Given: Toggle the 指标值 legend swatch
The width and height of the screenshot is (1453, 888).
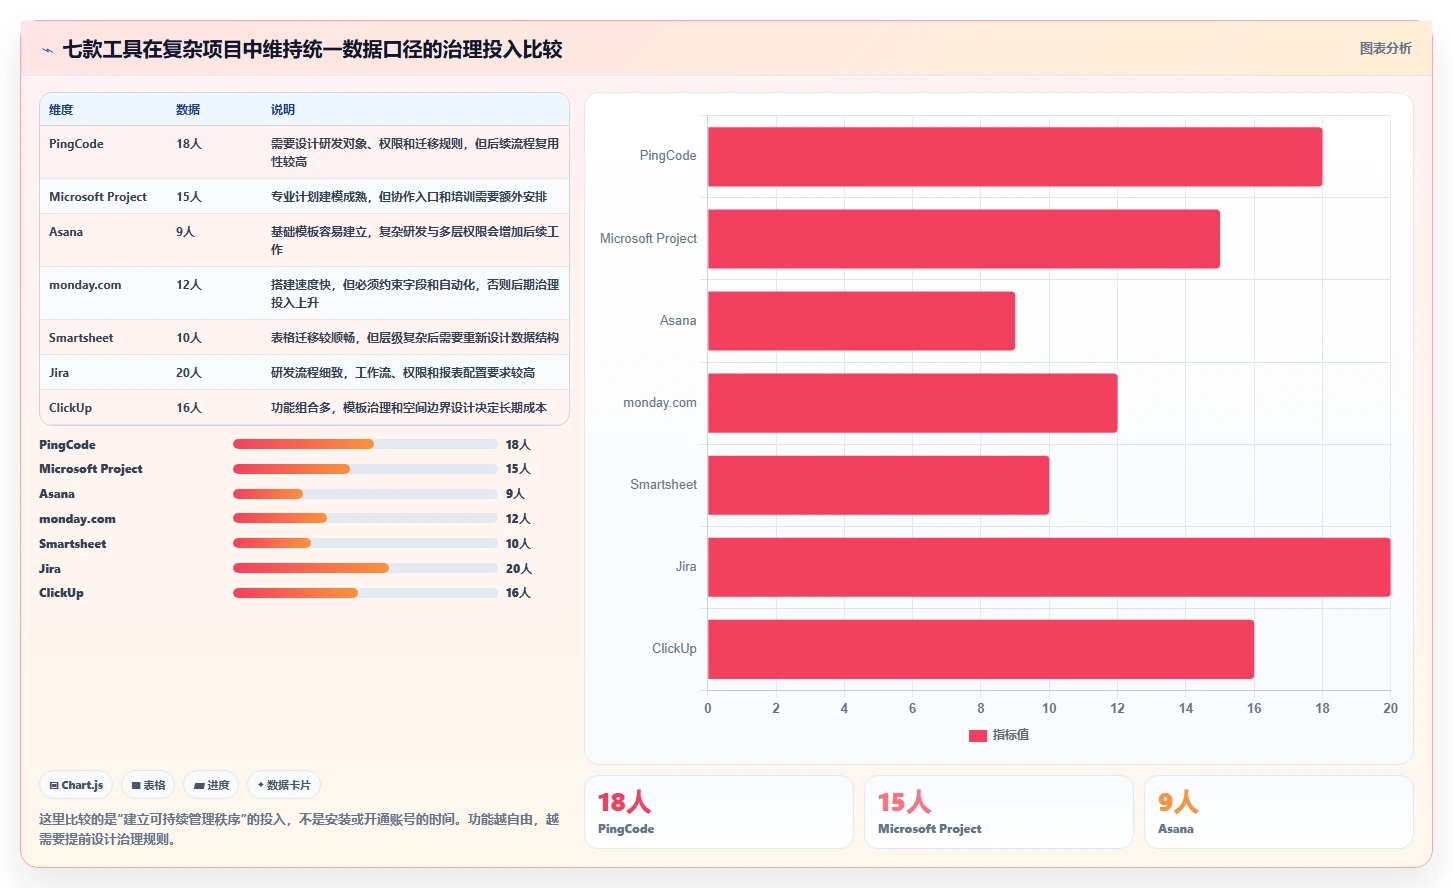Looking at the screenshot, I should 978,735.
